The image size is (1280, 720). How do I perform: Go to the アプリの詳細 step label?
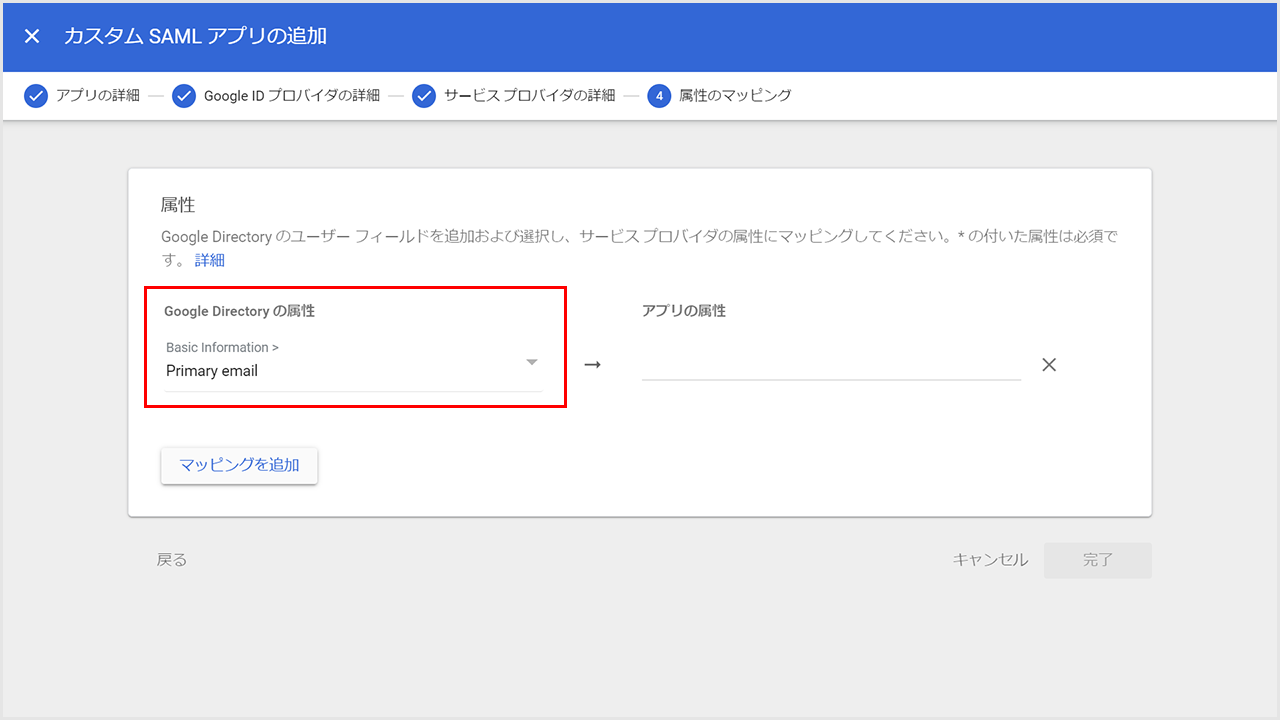[98, 96]
